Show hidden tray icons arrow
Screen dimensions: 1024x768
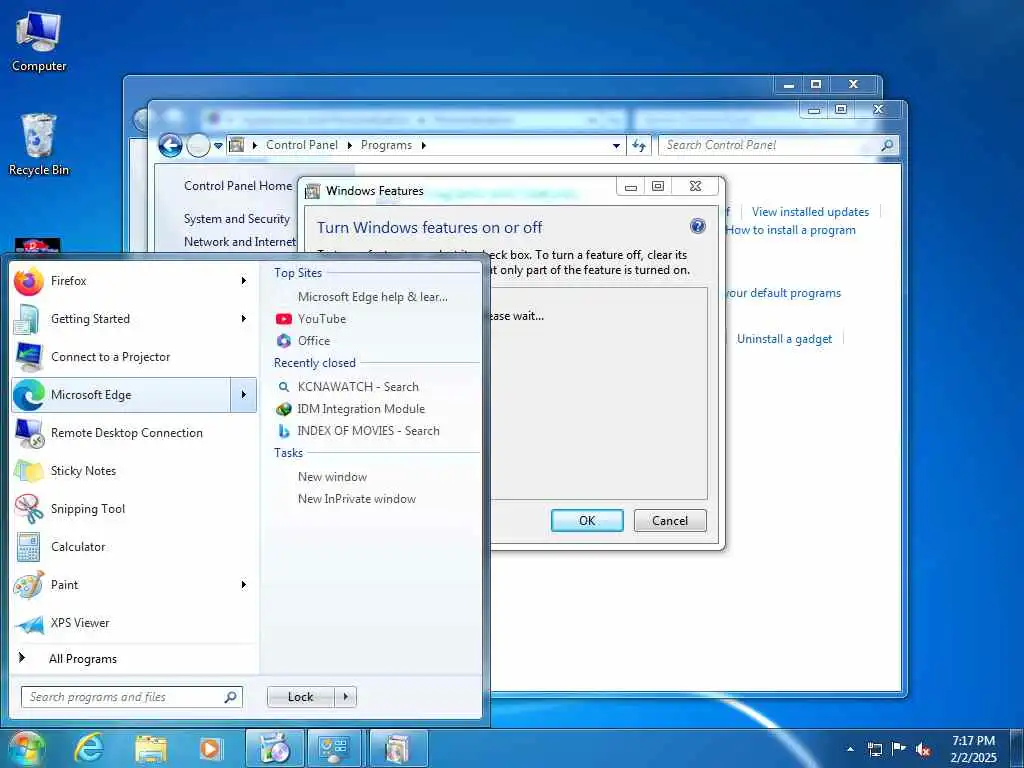(x=850, y=749)
